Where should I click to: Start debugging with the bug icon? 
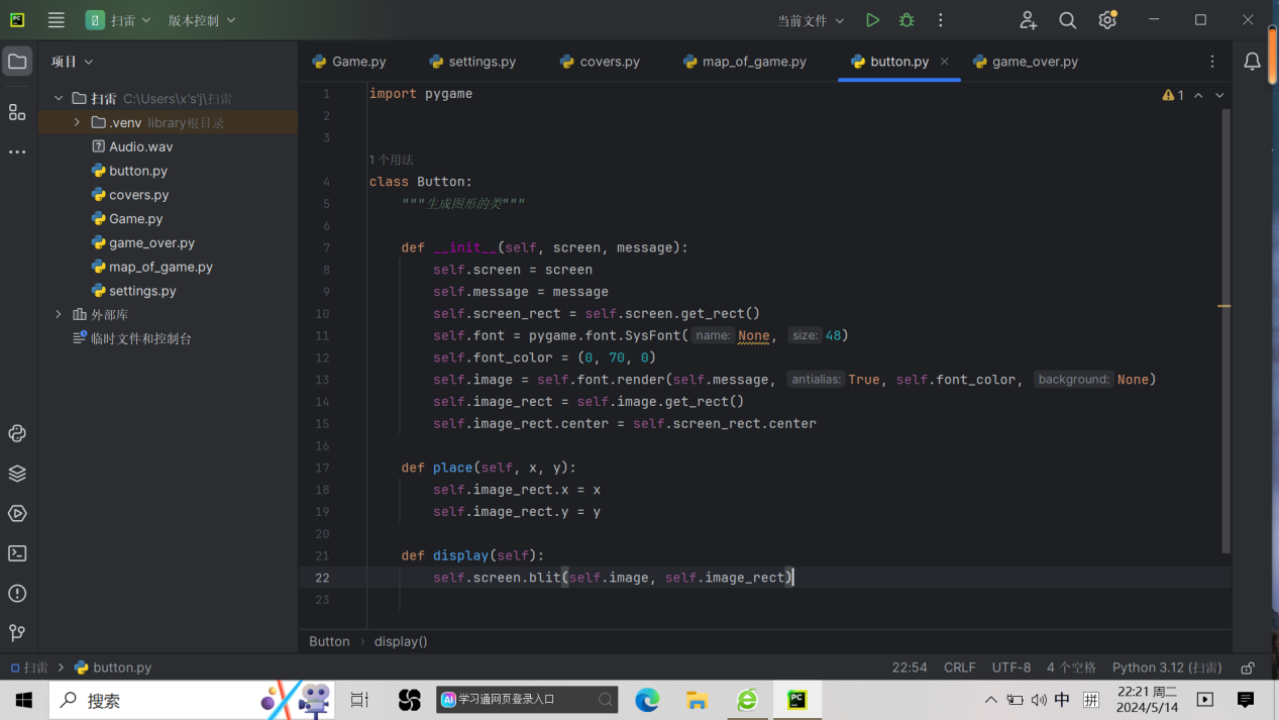tap(906, 20)
